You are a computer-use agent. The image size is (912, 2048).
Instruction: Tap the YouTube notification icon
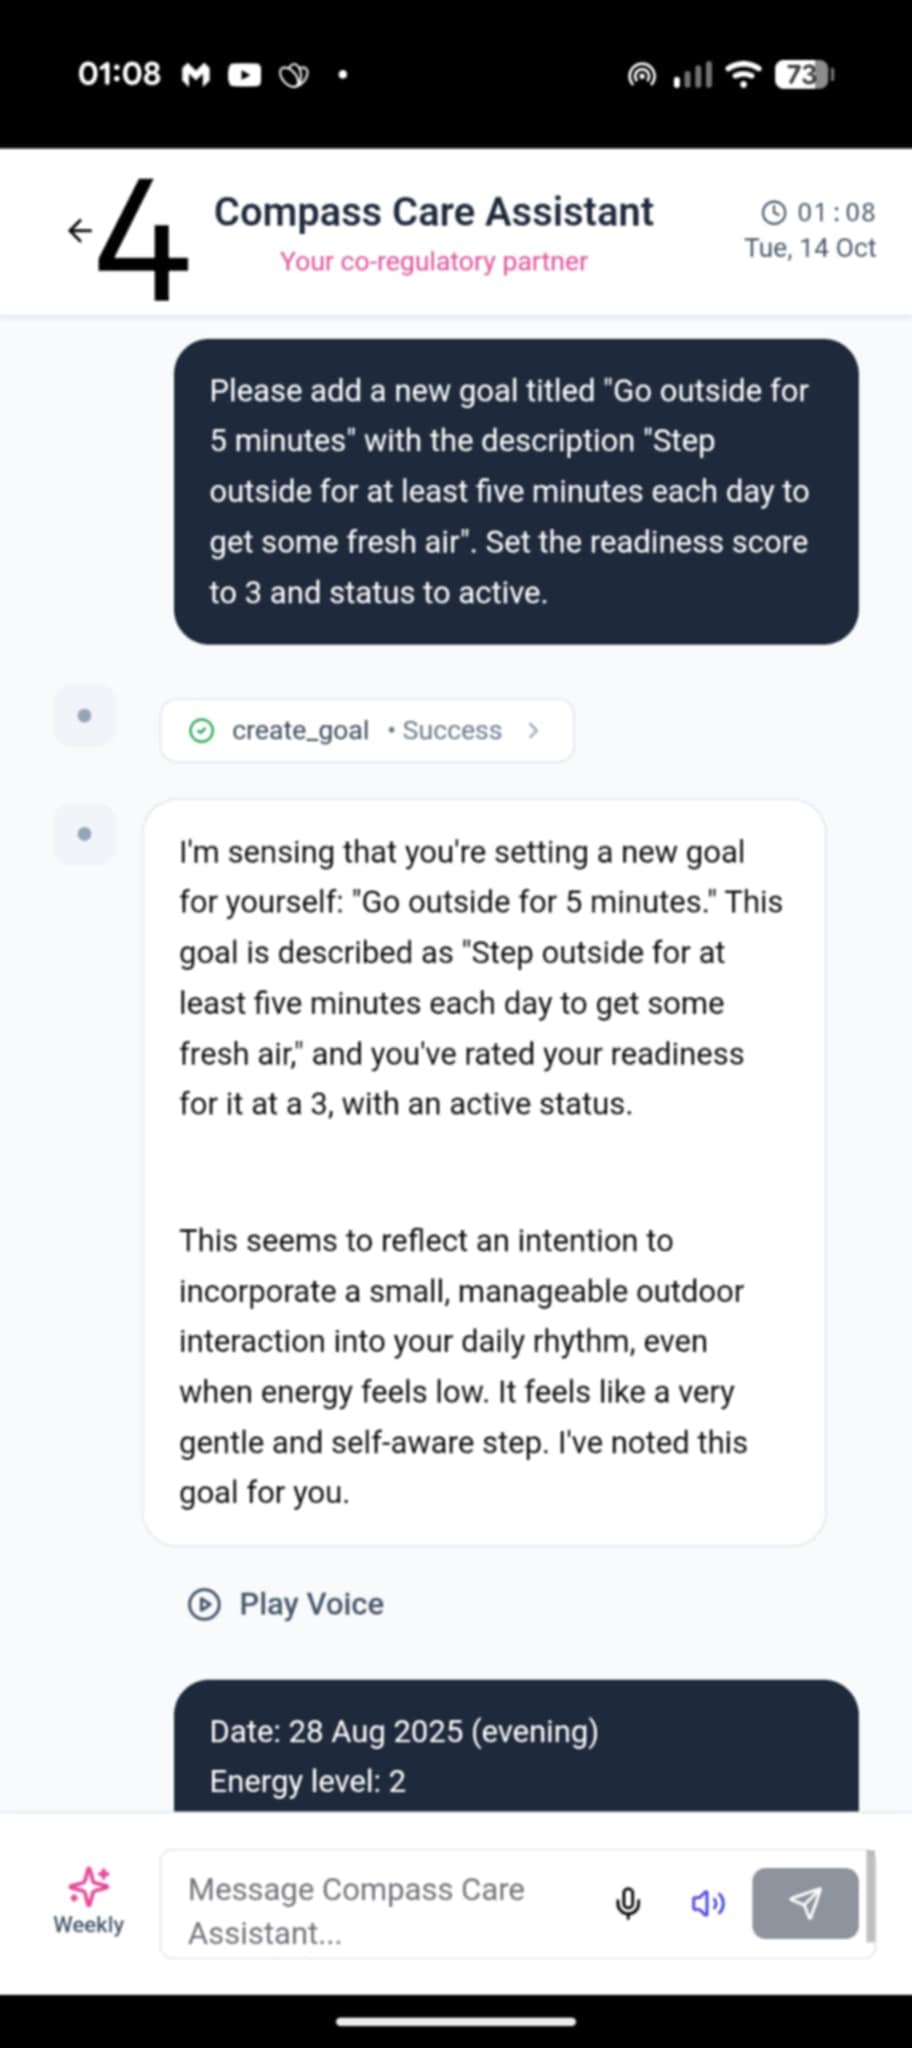pos(244,75)
